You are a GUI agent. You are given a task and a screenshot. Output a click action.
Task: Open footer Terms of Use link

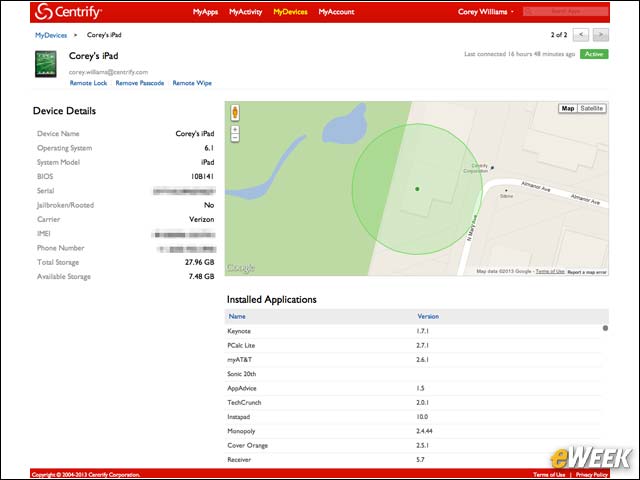coord(549,474)
